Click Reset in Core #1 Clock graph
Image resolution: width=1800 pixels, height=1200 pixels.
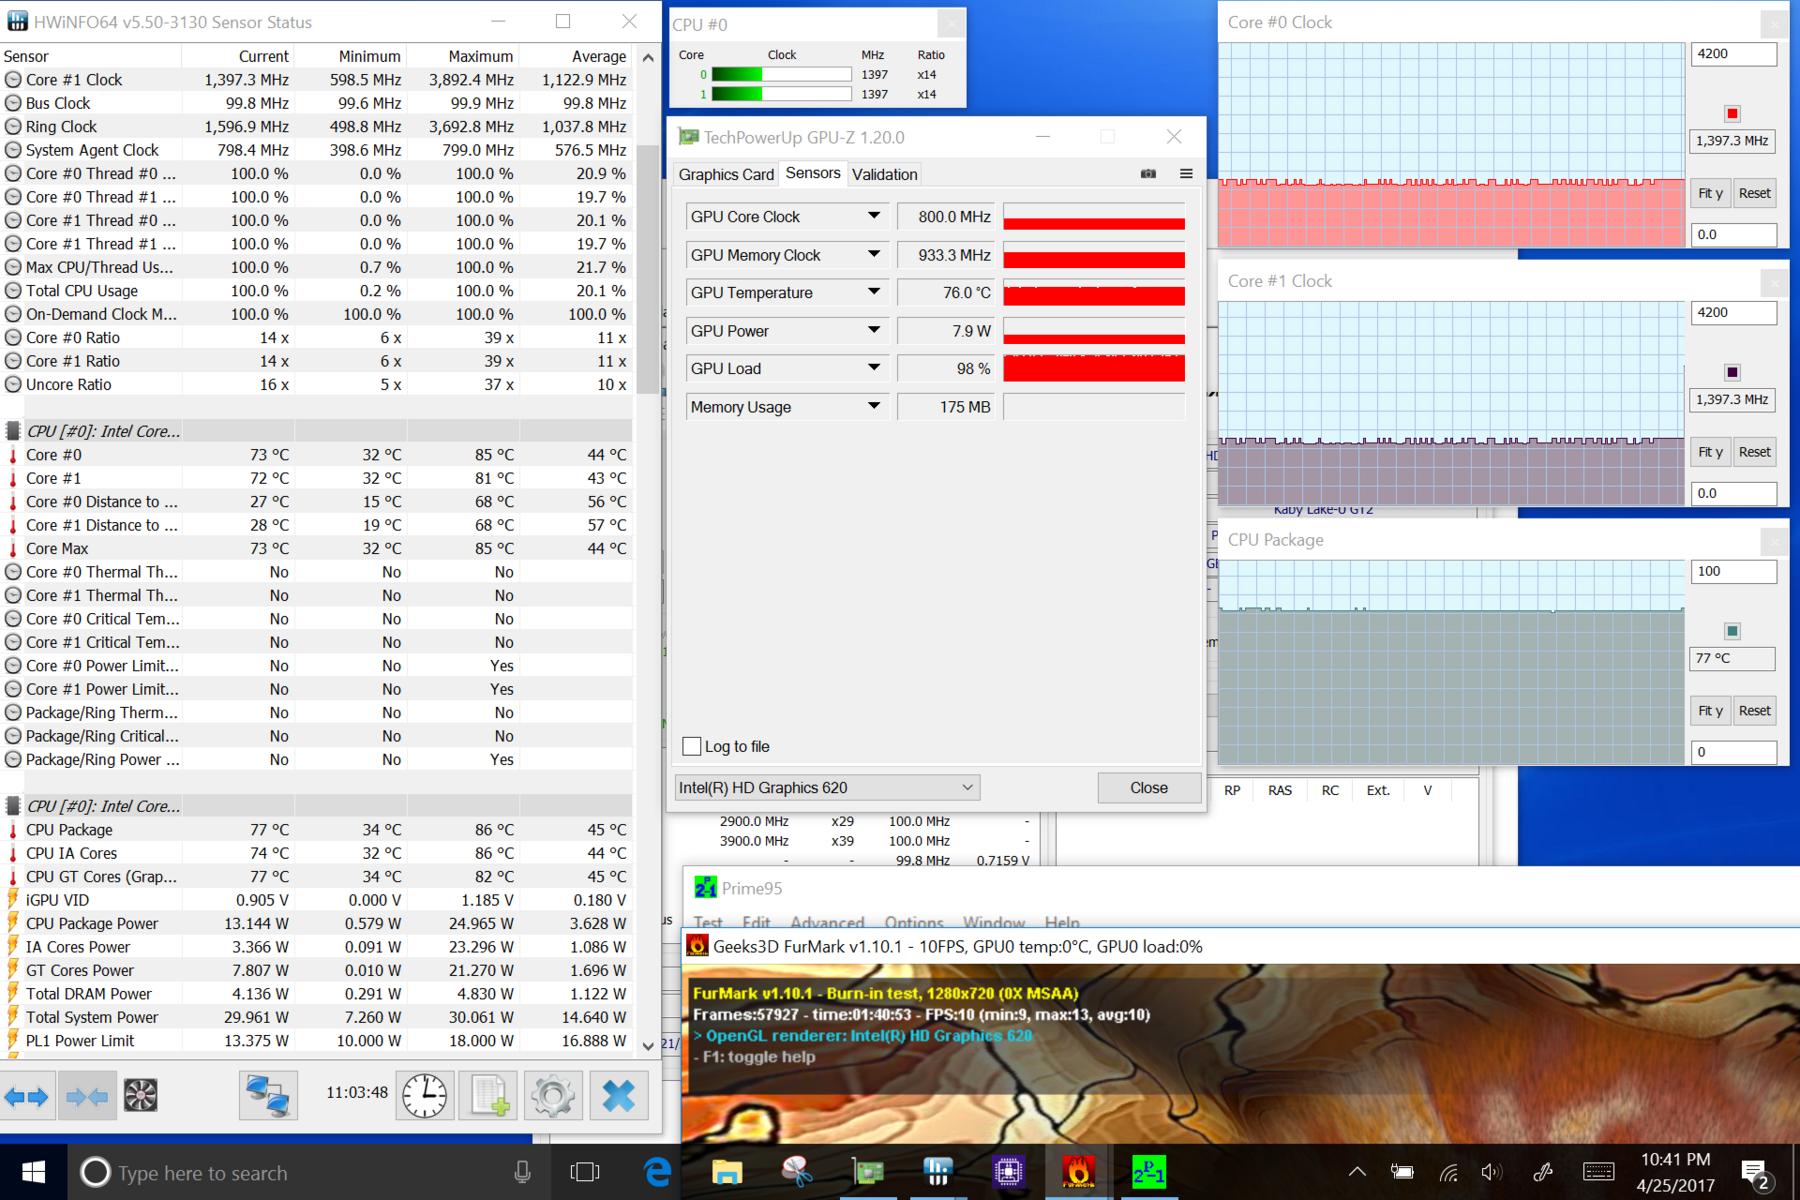(x=1755, y=452)
